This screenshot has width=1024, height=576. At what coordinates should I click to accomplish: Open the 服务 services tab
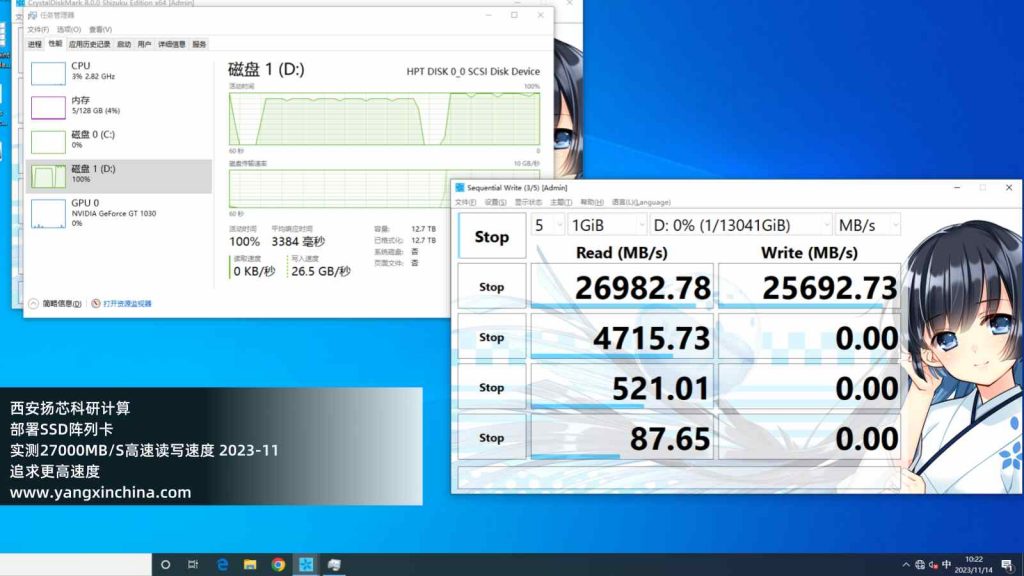199,44
